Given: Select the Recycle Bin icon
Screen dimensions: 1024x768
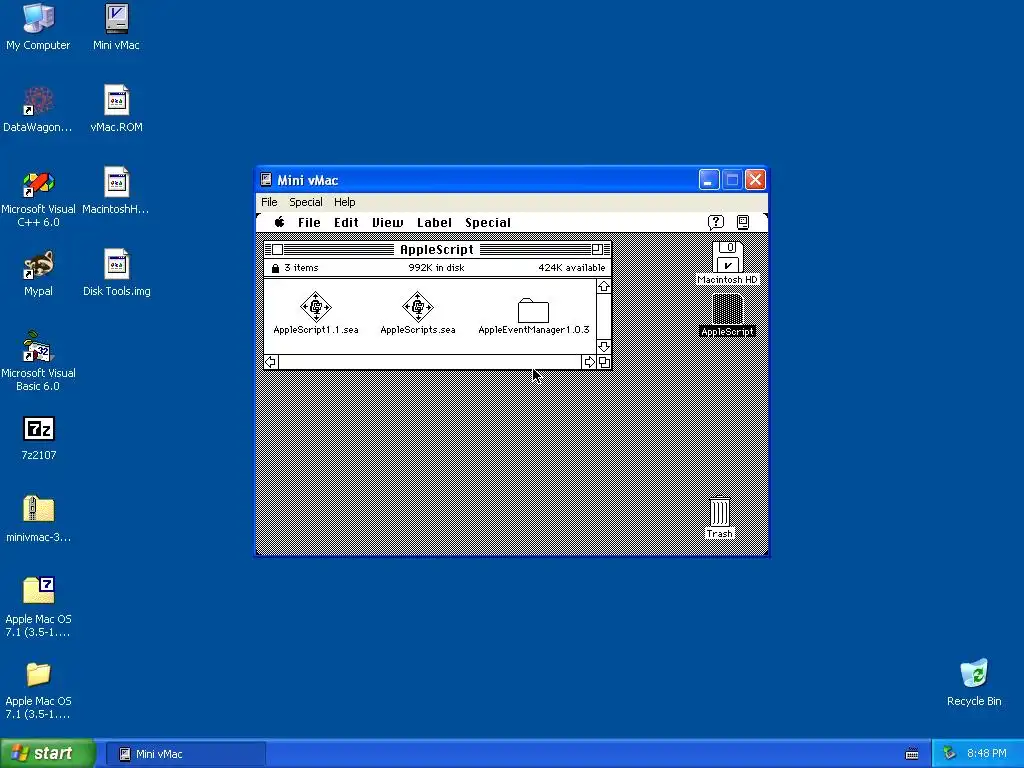Looking at the screenshot, I should (x=974, y=673).
